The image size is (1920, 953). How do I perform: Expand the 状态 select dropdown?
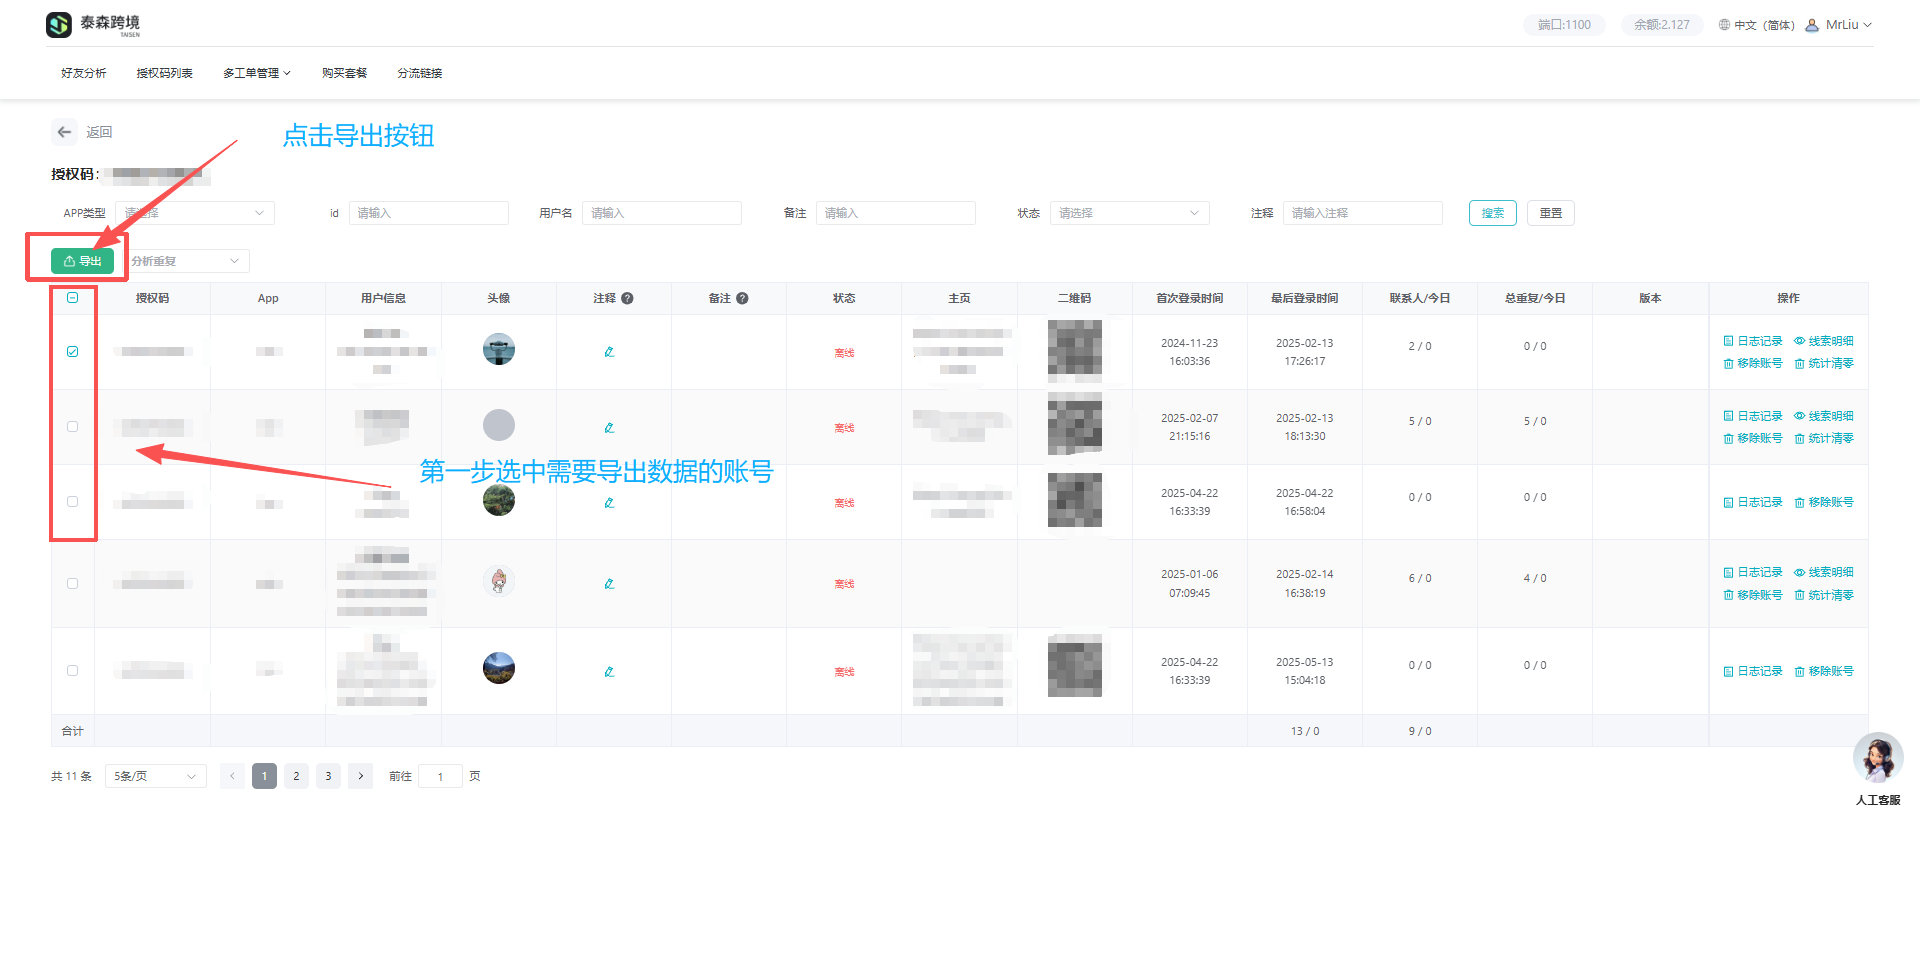coord(1128,213)
